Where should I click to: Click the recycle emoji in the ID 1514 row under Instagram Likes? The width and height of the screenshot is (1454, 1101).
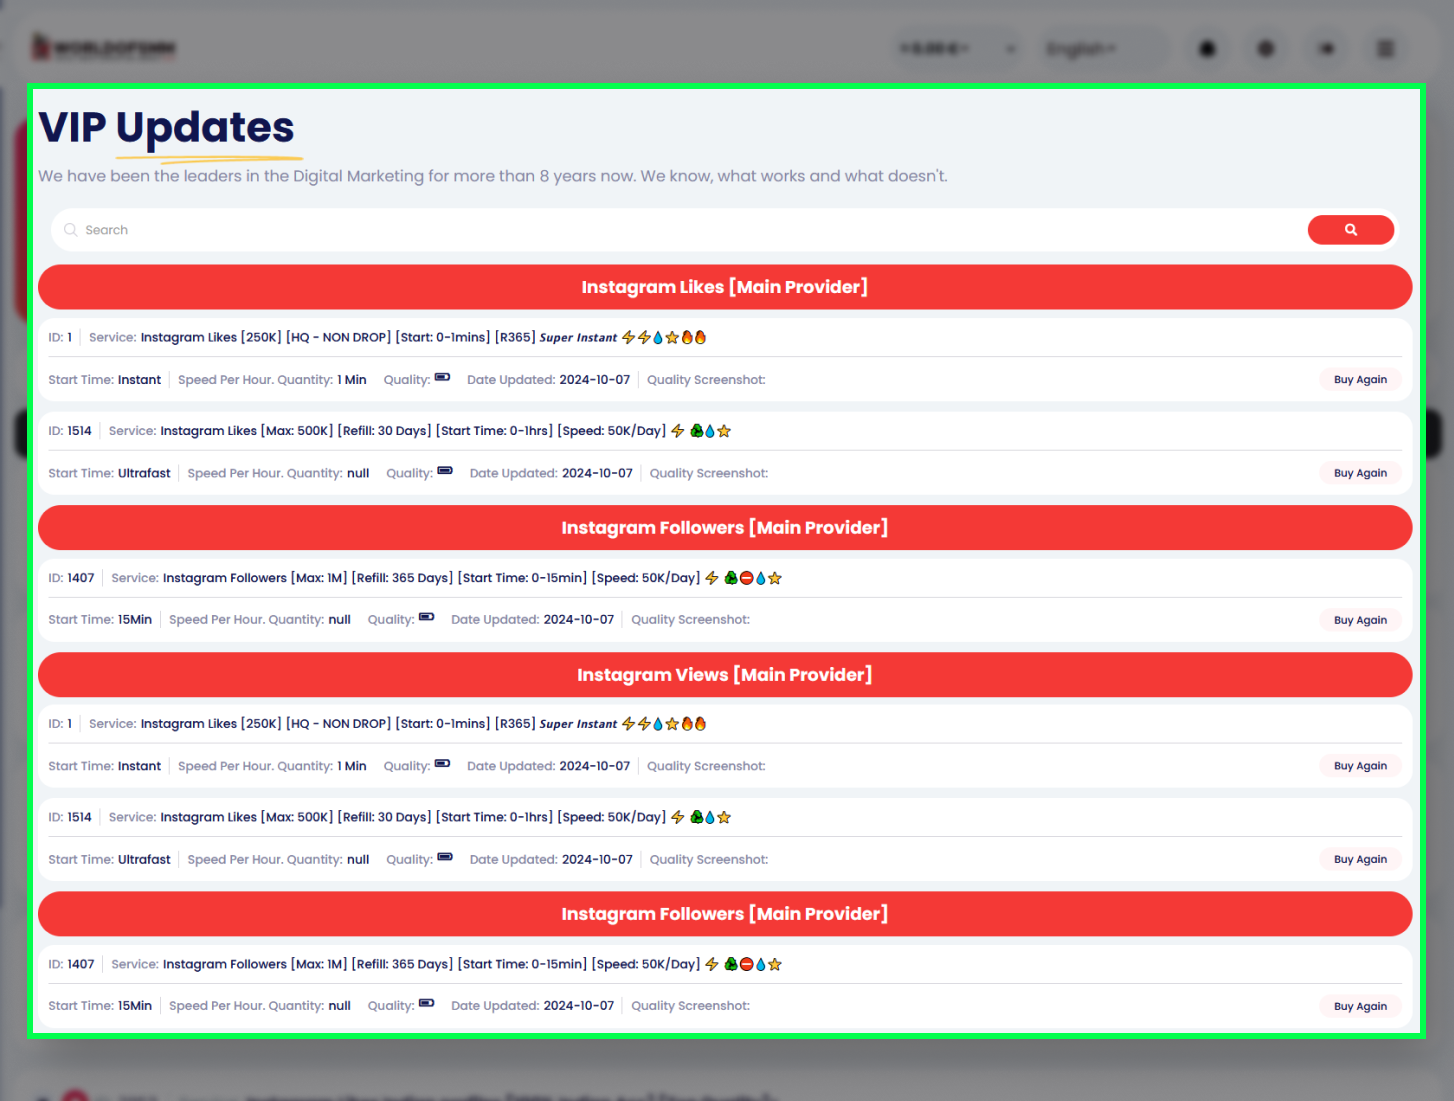point(697,431)
